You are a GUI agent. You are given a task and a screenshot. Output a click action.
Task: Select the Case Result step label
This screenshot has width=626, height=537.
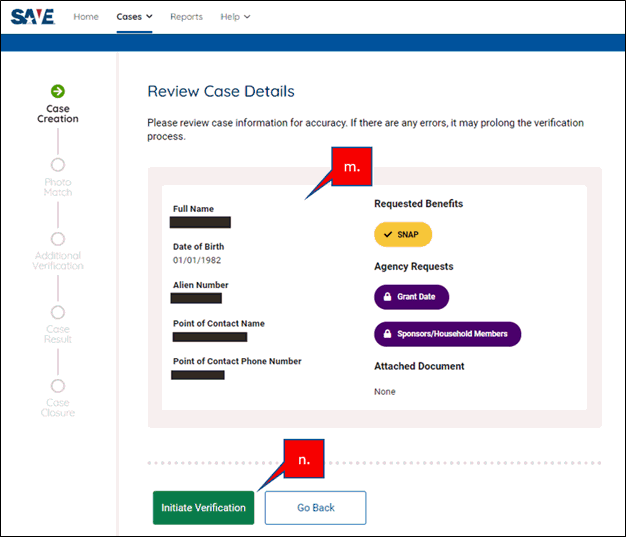tap(58, 334)
